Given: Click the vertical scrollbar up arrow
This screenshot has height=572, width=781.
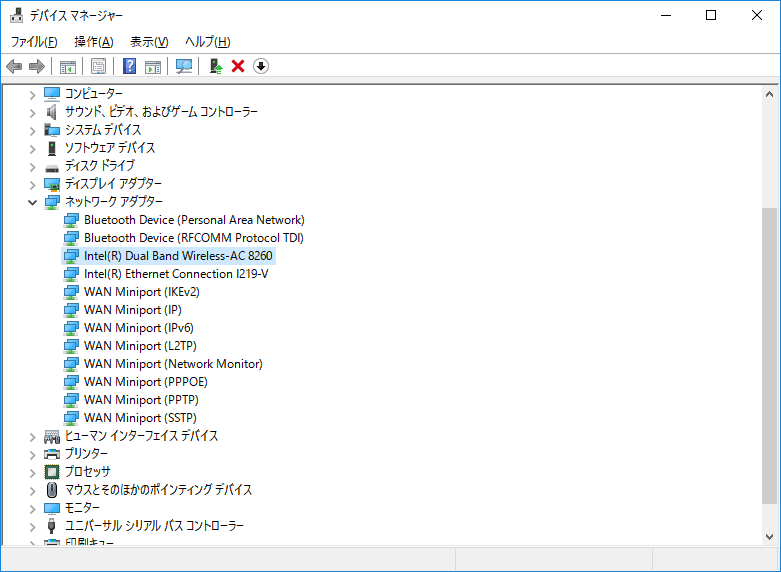Looking at the screenshot, I should (x=770, y=94).
